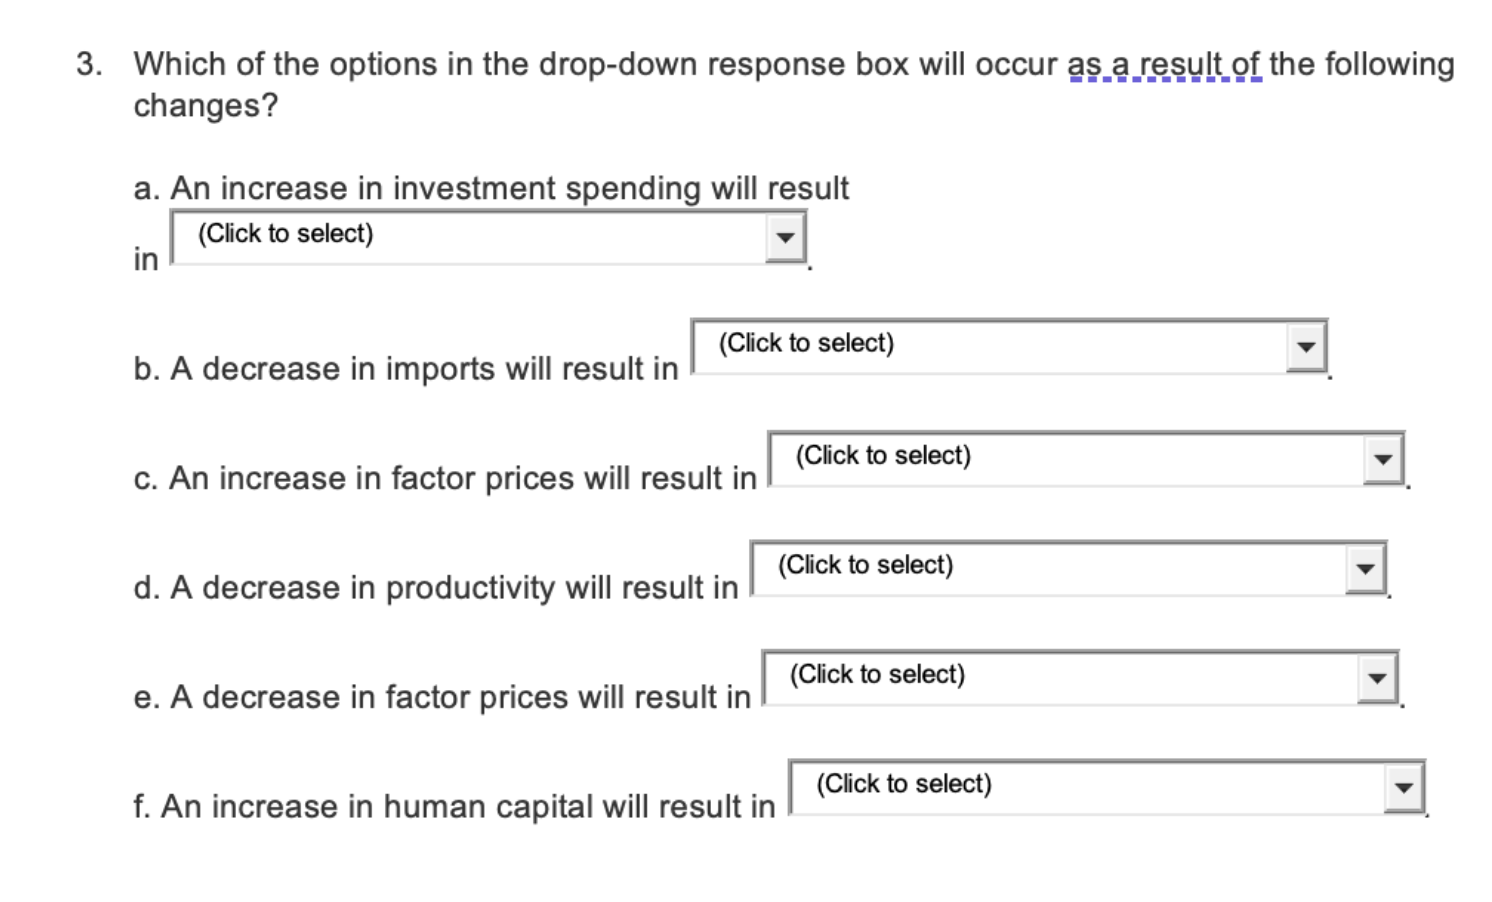Select the text of option a
1492x902 pixels.
[x=490, y=187]
